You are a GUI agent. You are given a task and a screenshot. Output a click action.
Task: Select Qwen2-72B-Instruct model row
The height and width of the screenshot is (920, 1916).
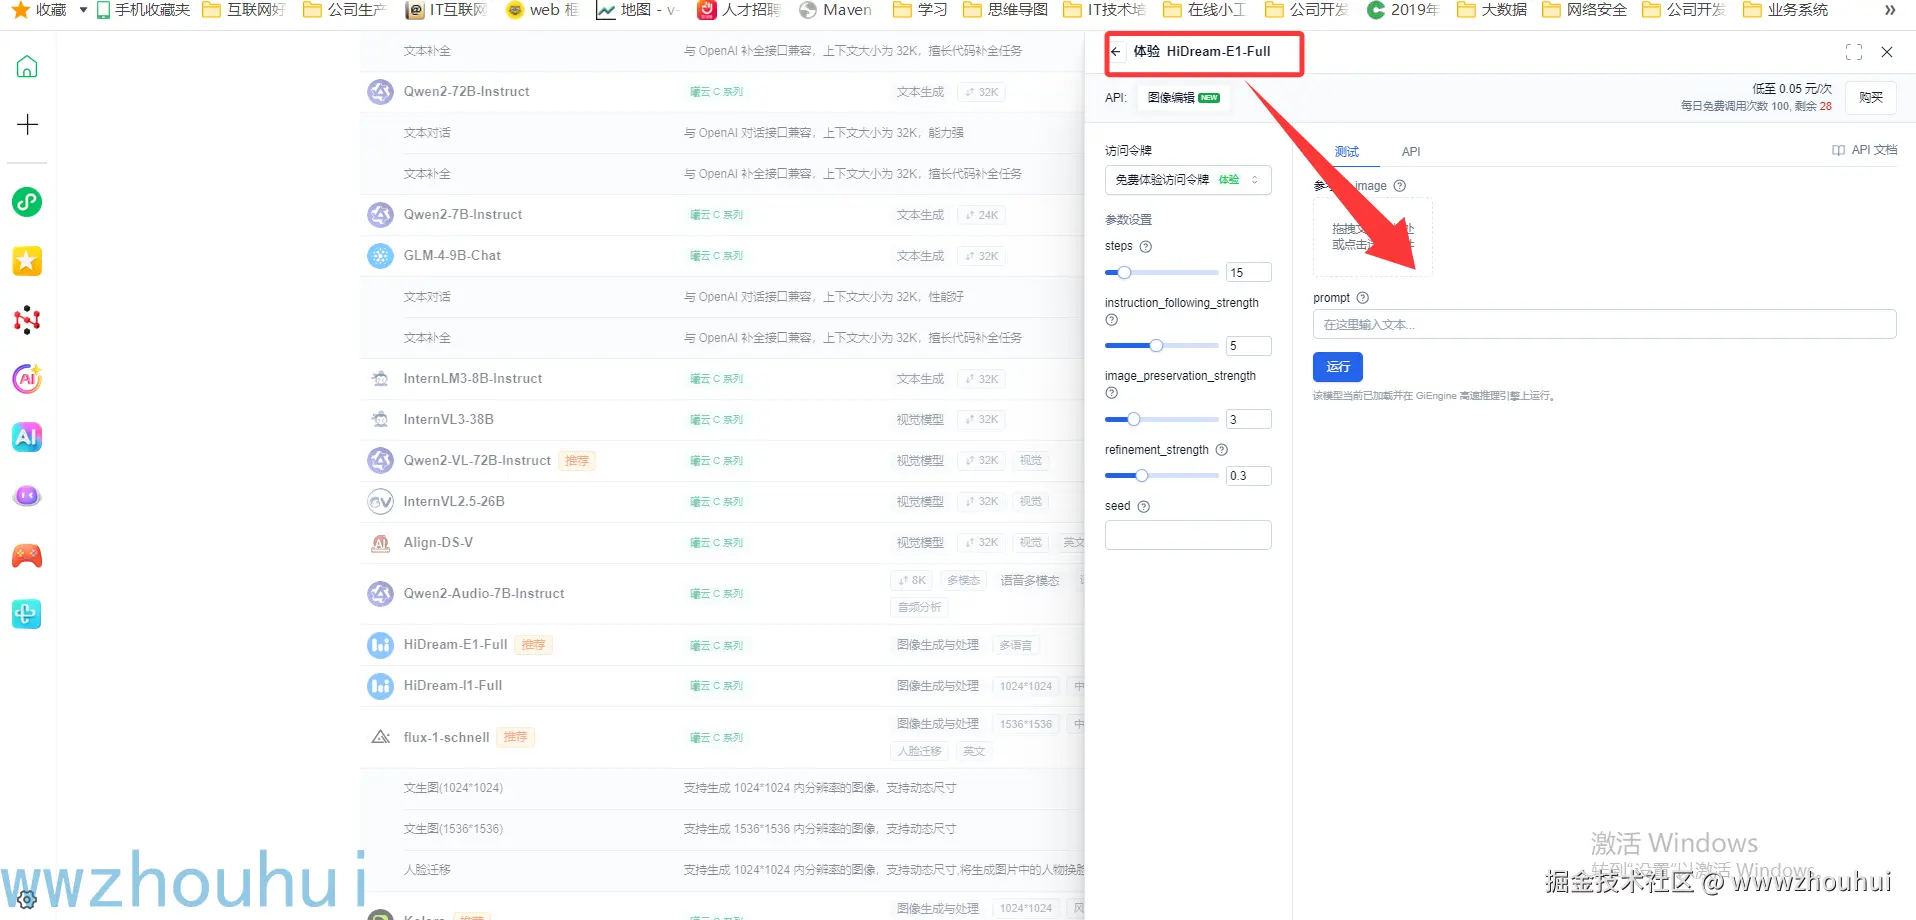click(722, 92)
